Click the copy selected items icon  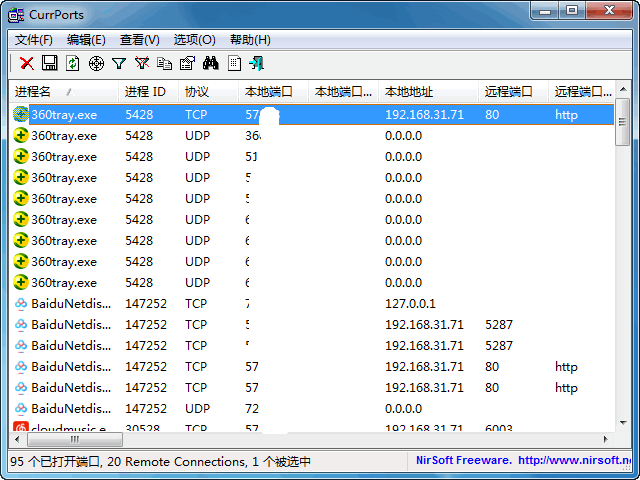click(164, 64)
